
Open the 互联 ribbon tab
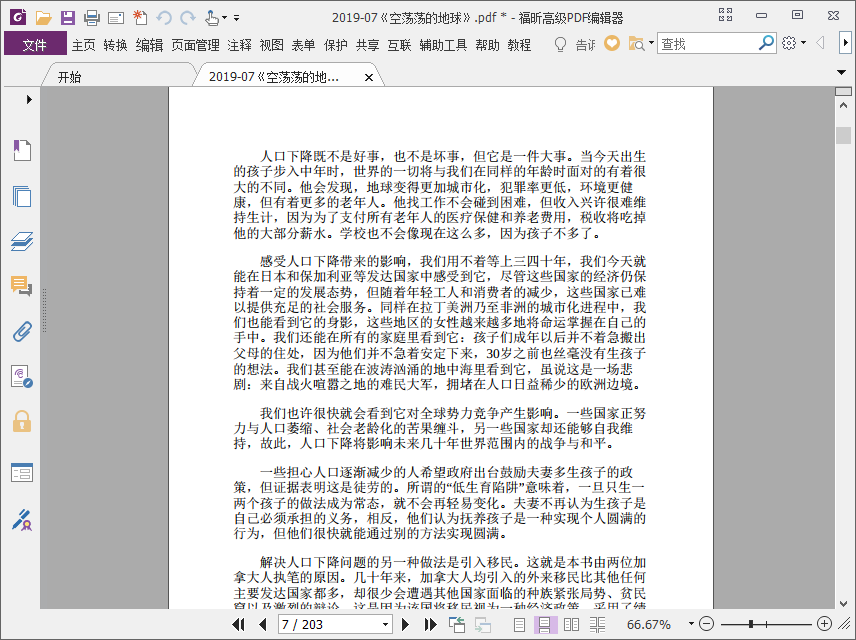point(399,45)
